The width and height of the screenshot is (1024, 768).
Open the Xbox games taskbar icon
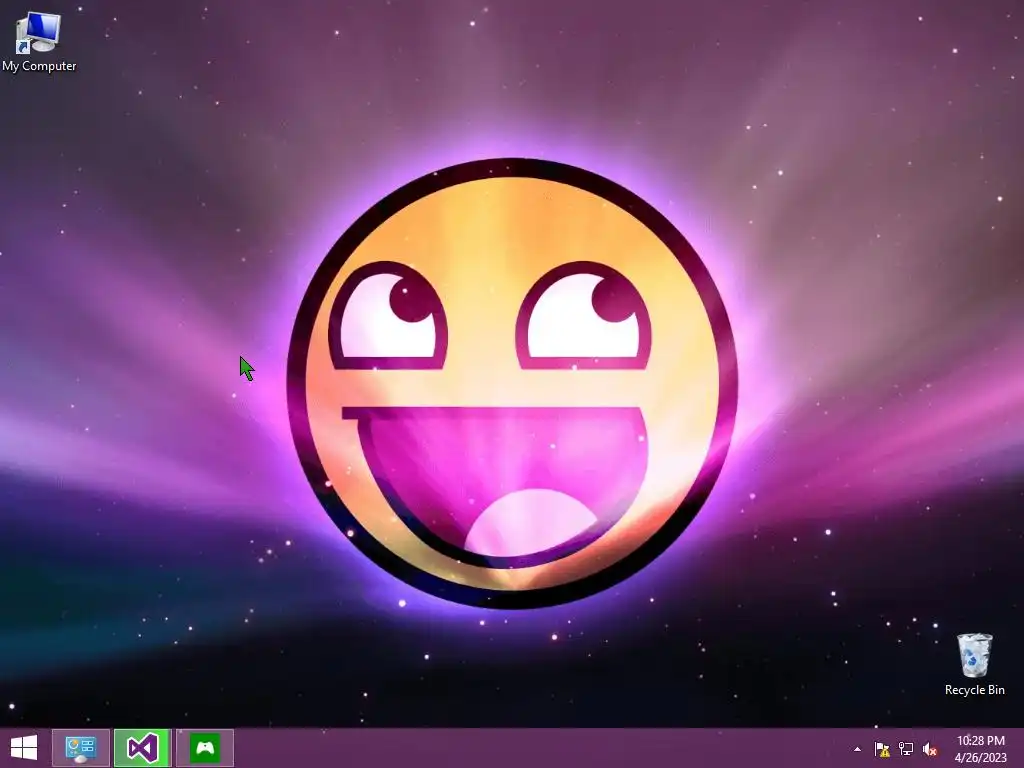(205, 748)
